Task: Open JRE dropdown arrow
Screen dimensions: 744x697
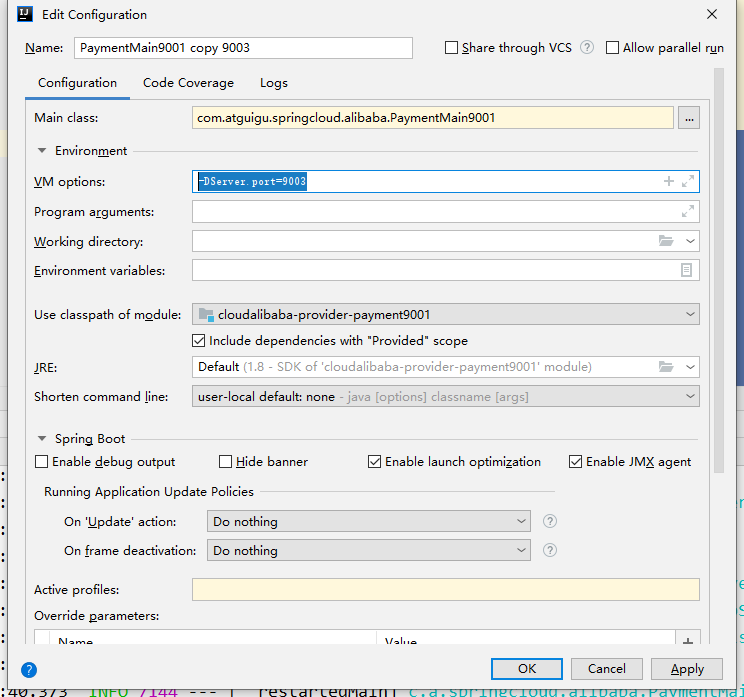Action: (690, 367)
